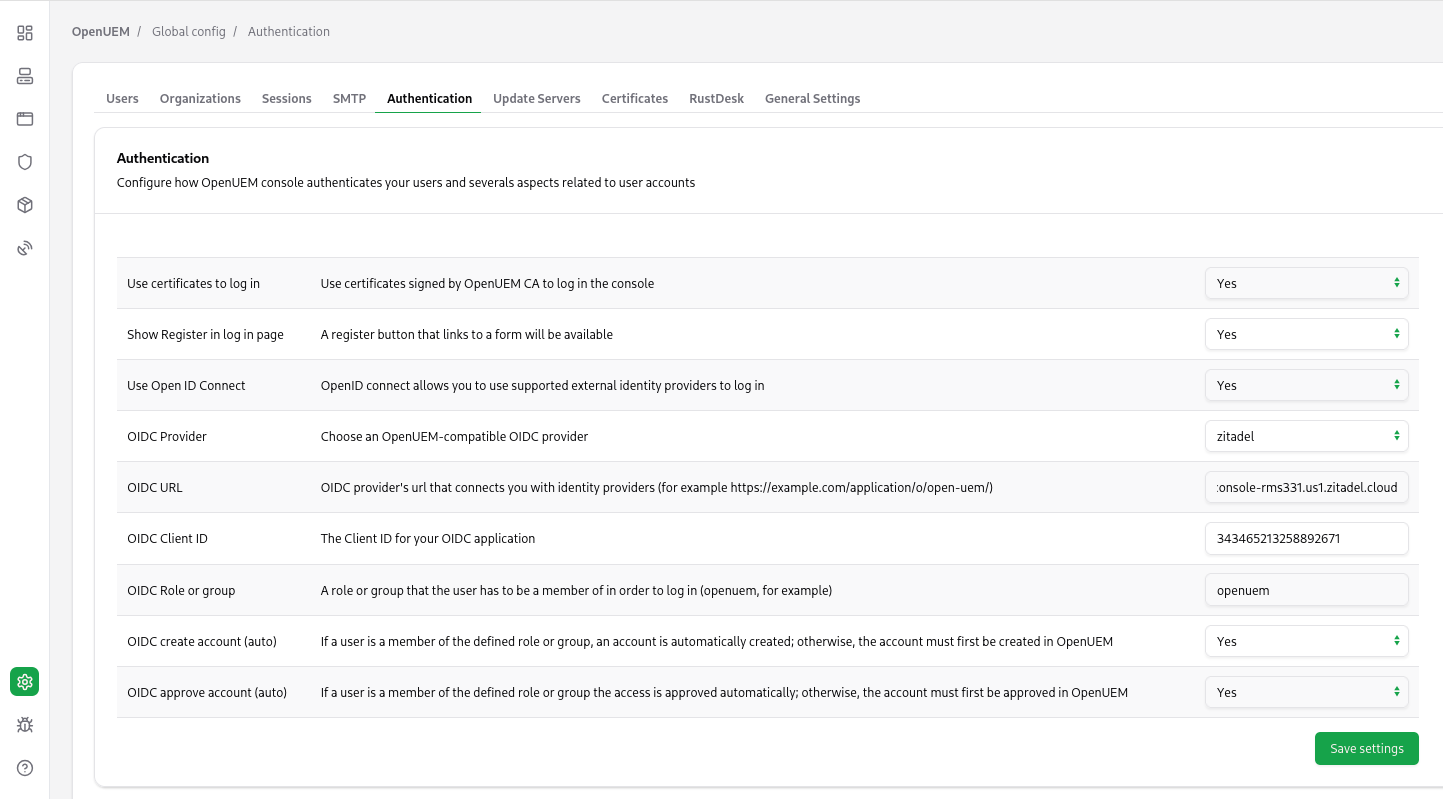The height and width of the screenshot is (799, 1443).
Task: Open 'OIDC create account (auto)' dropdown
Action: click(x=1306, y=641)
